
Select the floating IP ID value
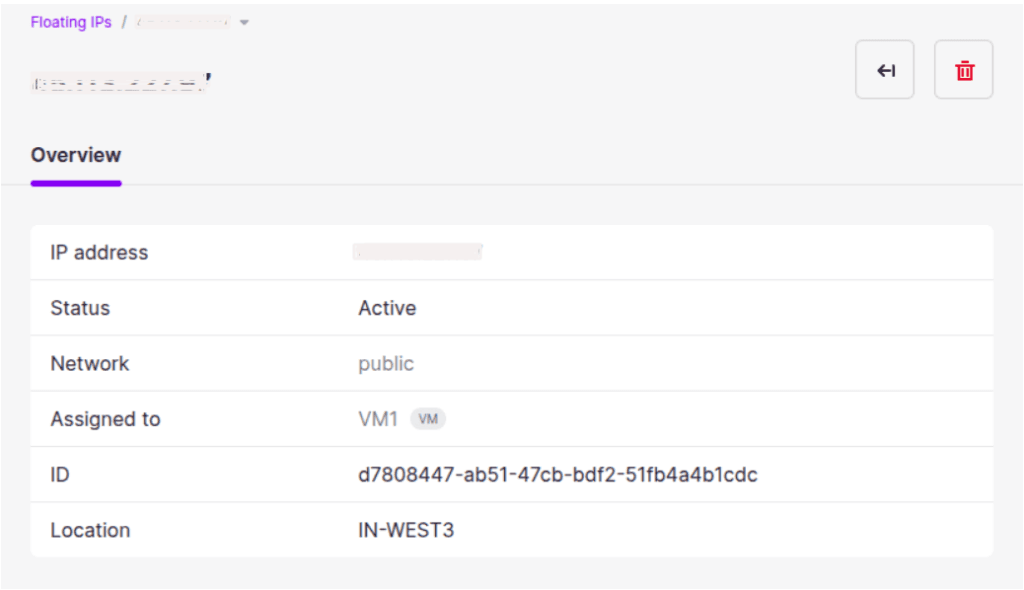tap(558, 474)
